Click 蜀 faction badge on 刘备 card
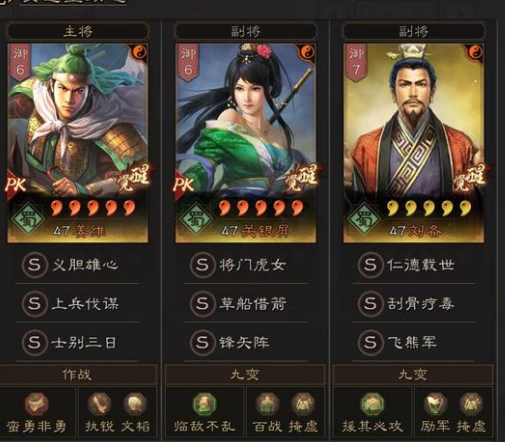The width and height of the screenshot is (505, 442). [x=364, y=218]
